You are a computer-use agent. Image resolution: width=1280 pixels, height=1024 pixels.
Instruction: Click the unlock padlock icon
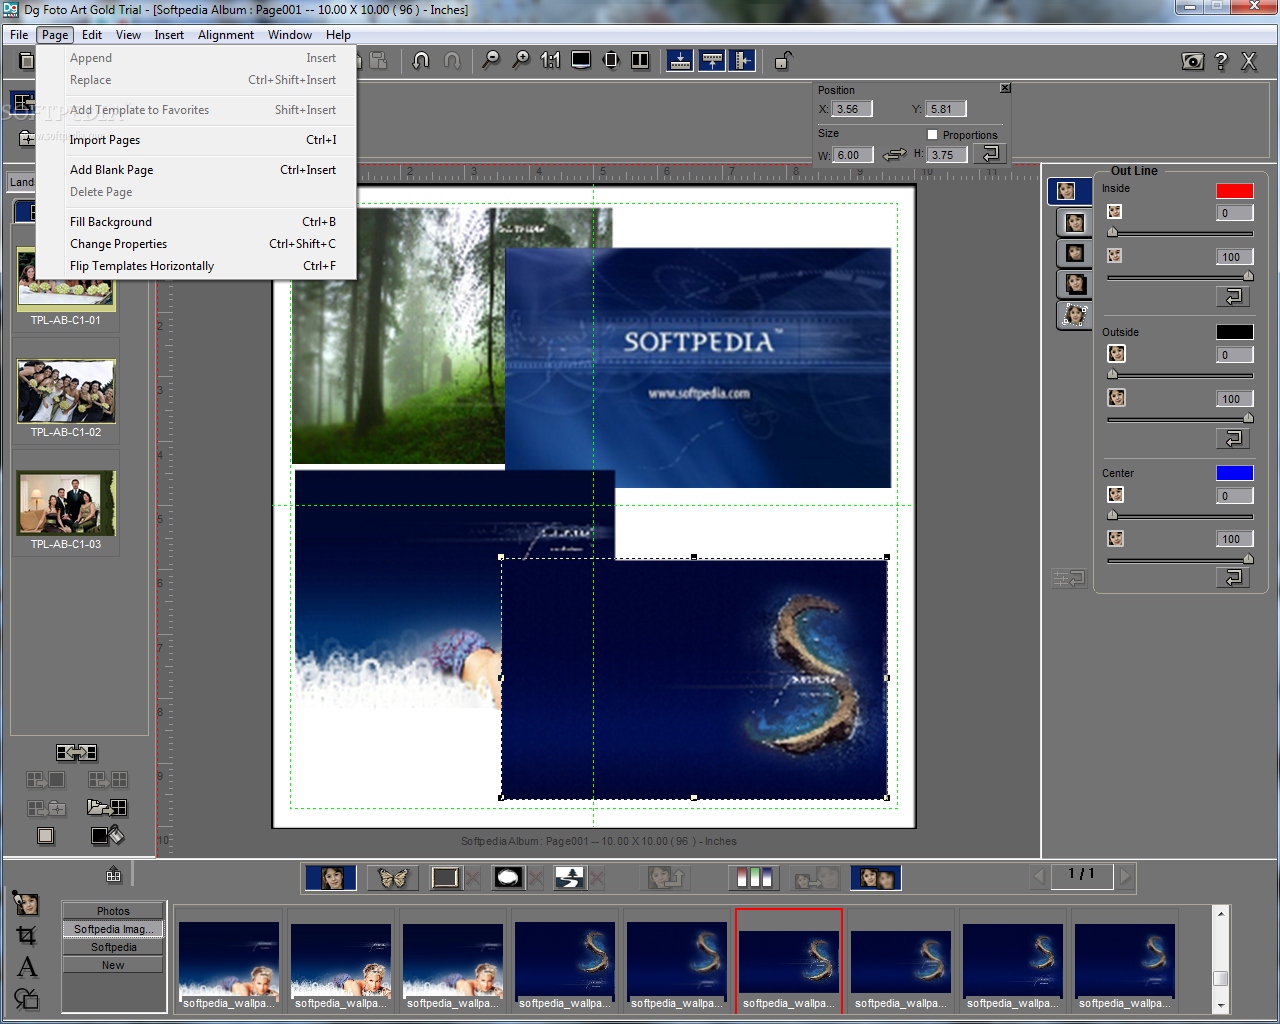pos(783,61)
